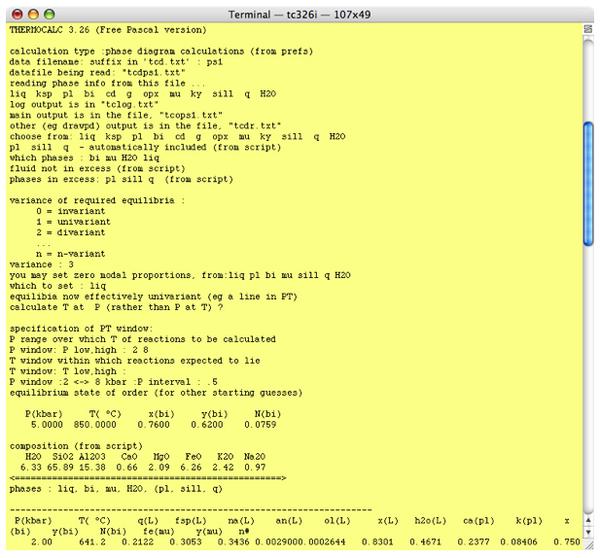The width and height of the screenshot is (600, 558).
Task: Click the '0 = invariant' line
Action: (x=70, y=211)
